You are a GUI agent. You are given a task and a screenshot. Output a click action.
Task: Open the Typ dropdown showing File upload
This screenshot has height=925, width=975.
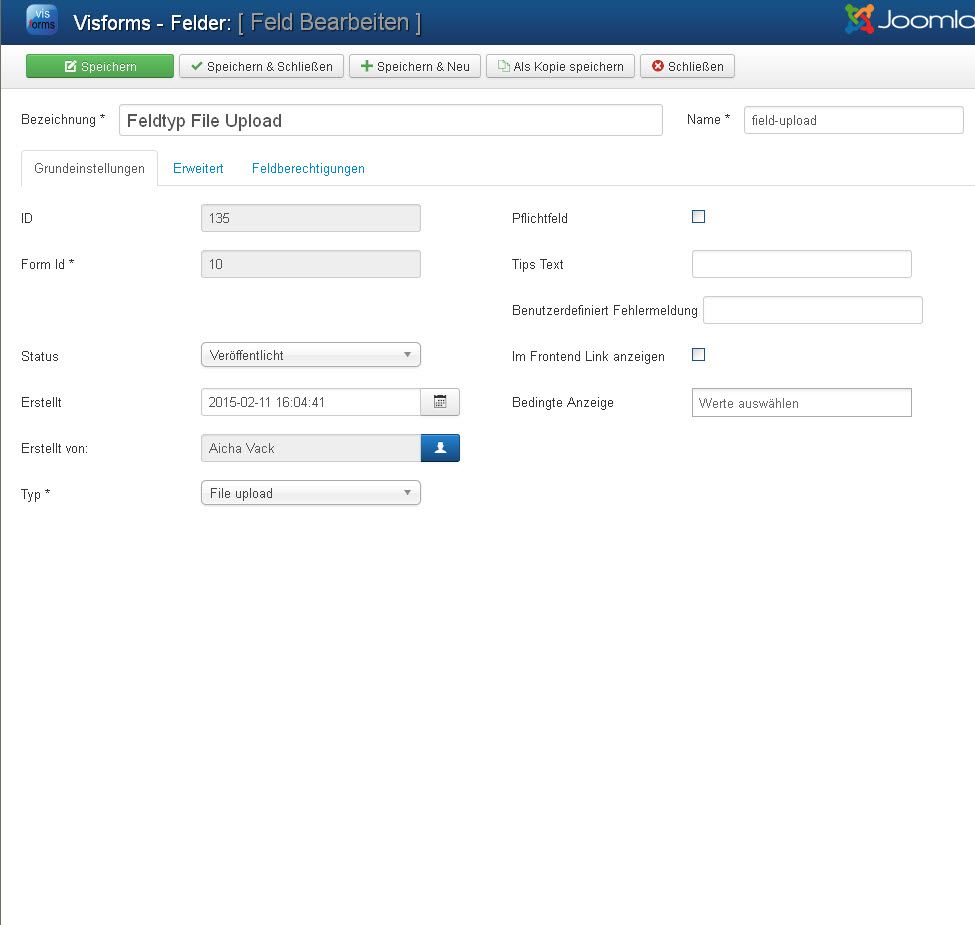click(x=311, y=493)
